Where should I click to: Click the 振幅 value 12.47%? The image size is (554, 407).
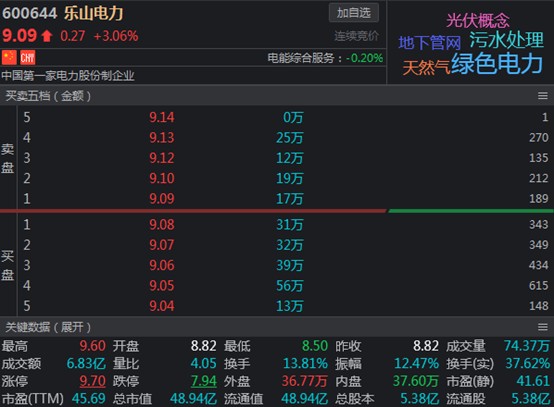tap(417, 364)
